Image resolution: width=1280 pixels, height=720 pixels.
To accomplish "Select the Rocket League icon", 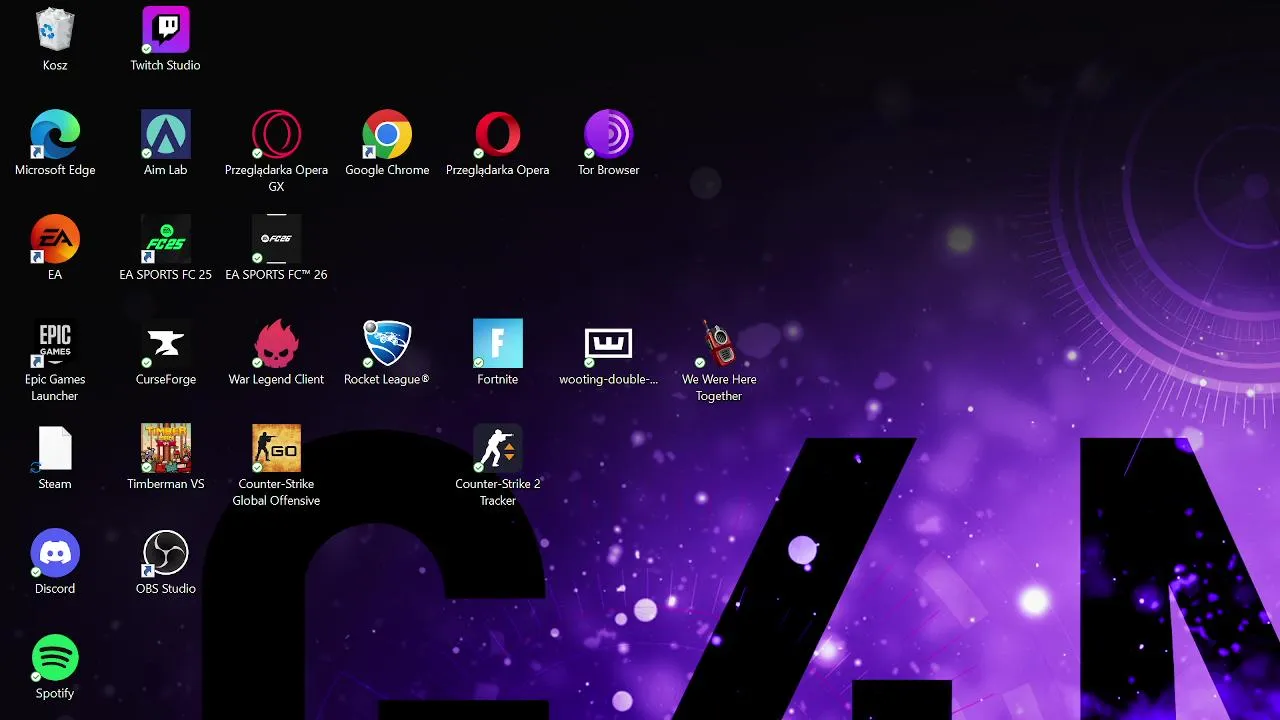I will click(x=387, y=344).
